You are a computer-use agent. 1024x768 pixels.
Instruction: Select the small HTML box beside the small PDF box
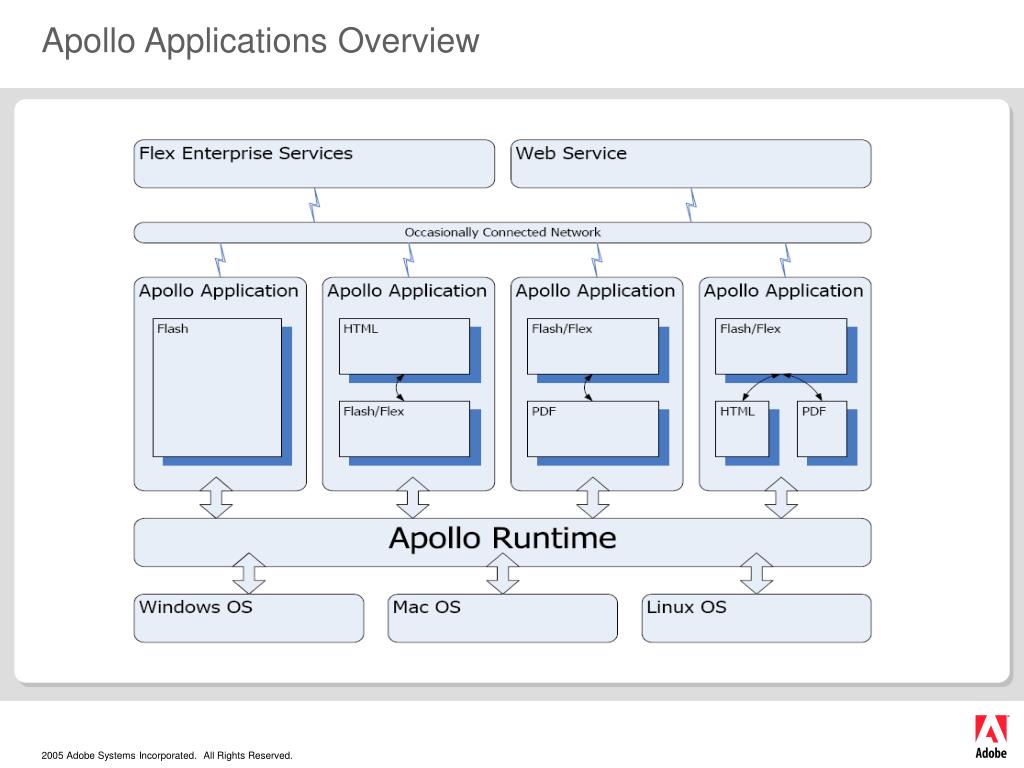(742, 429)
